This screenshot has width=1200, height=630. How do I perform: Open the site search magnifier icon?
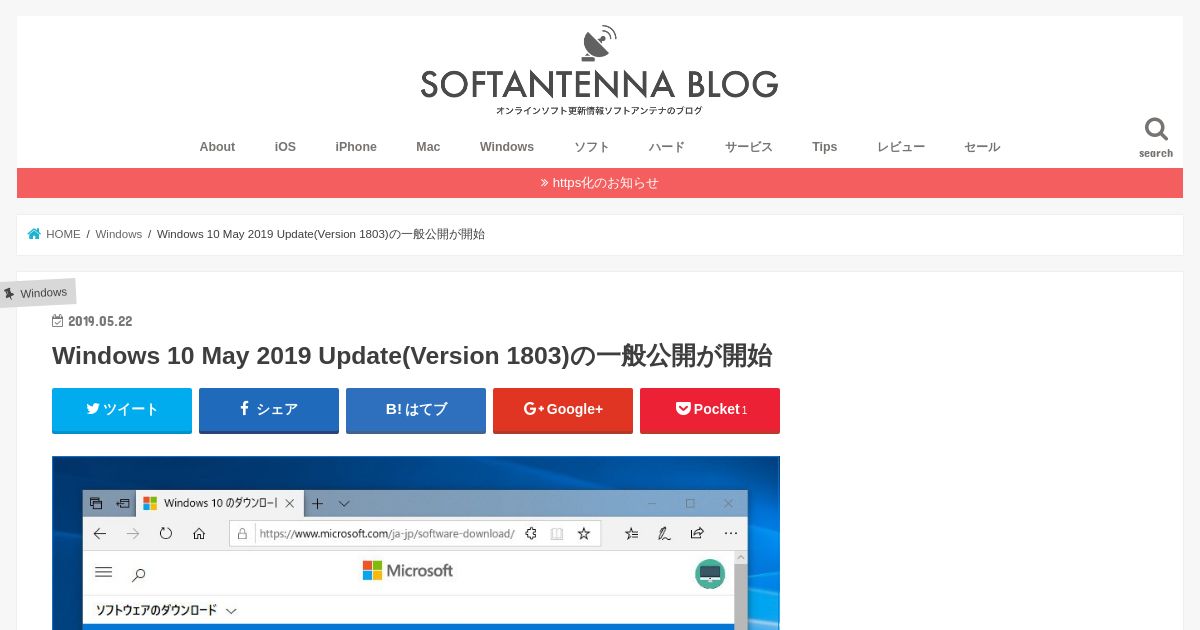click(1156, 129)
